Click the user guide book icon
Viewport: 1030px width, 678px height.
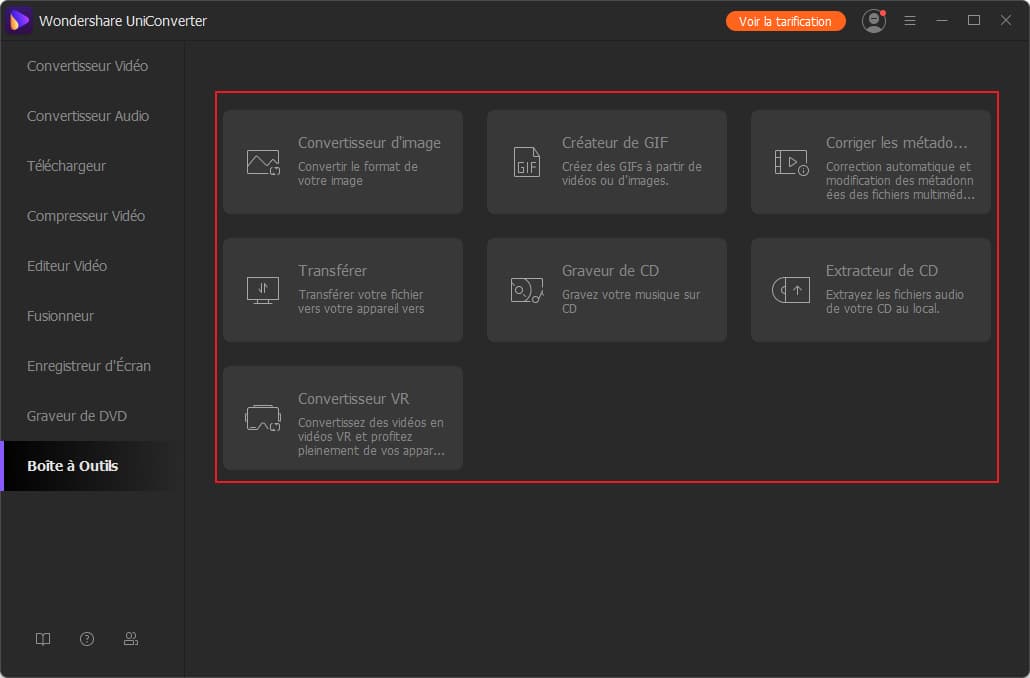click(x=43, y=639)
